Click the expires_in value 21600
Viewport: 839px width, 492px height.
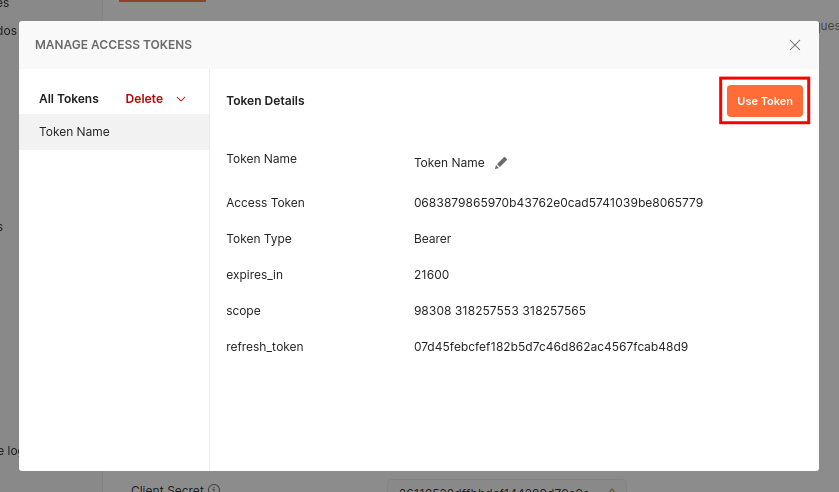(x=431, y=275)
